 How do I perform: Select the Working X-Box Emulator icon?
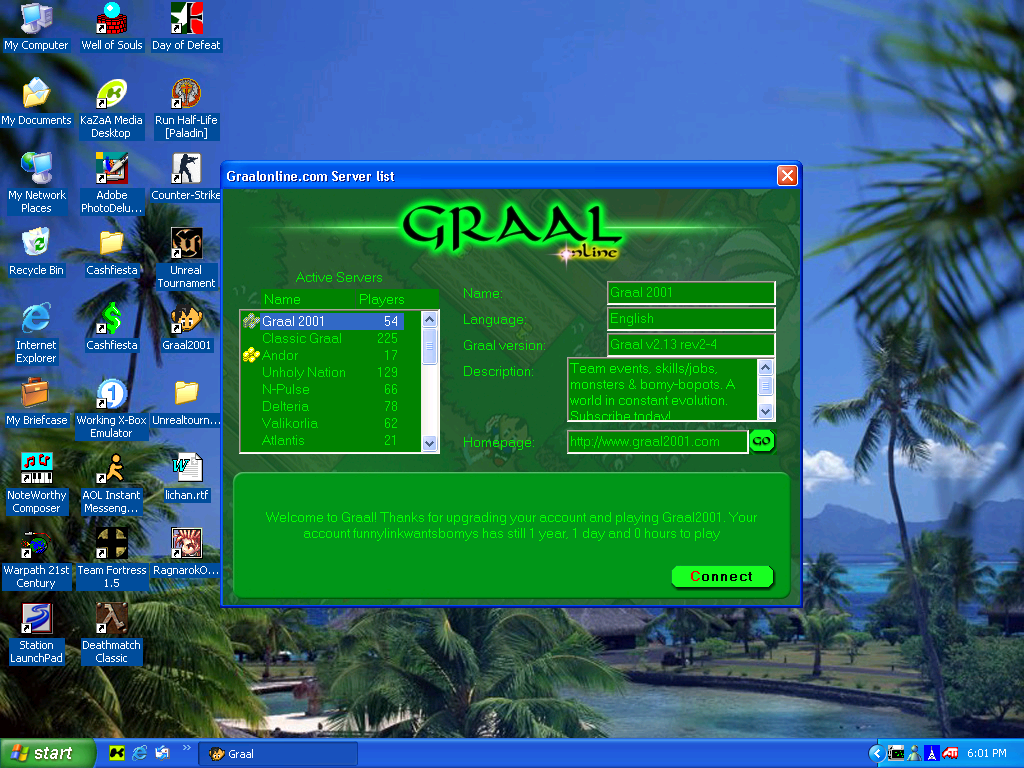point(111,409)
